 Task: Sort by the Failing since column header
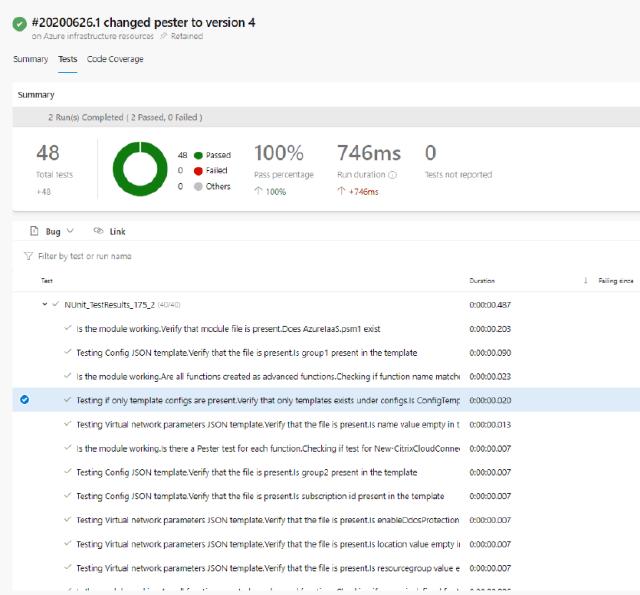[615, 281]
